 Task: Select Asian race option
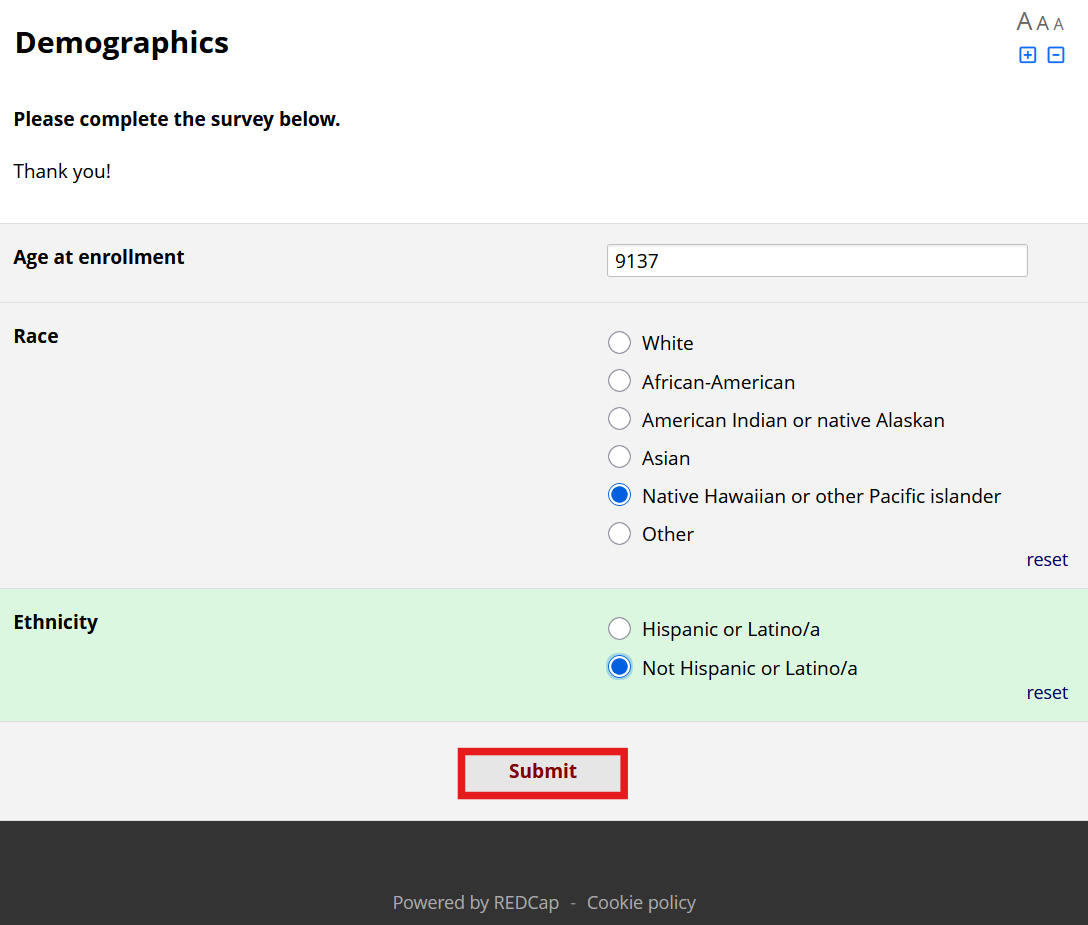[619, 457]
